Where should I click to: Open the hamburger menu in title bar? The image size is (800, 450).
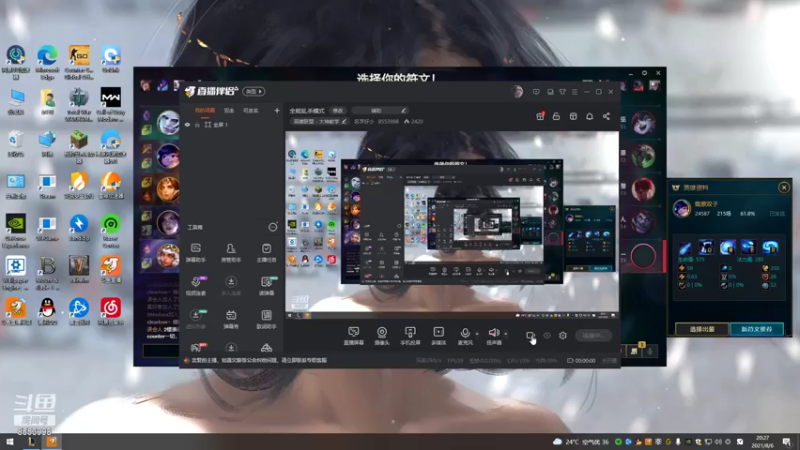pyautogui.click(x=574, y=92)
